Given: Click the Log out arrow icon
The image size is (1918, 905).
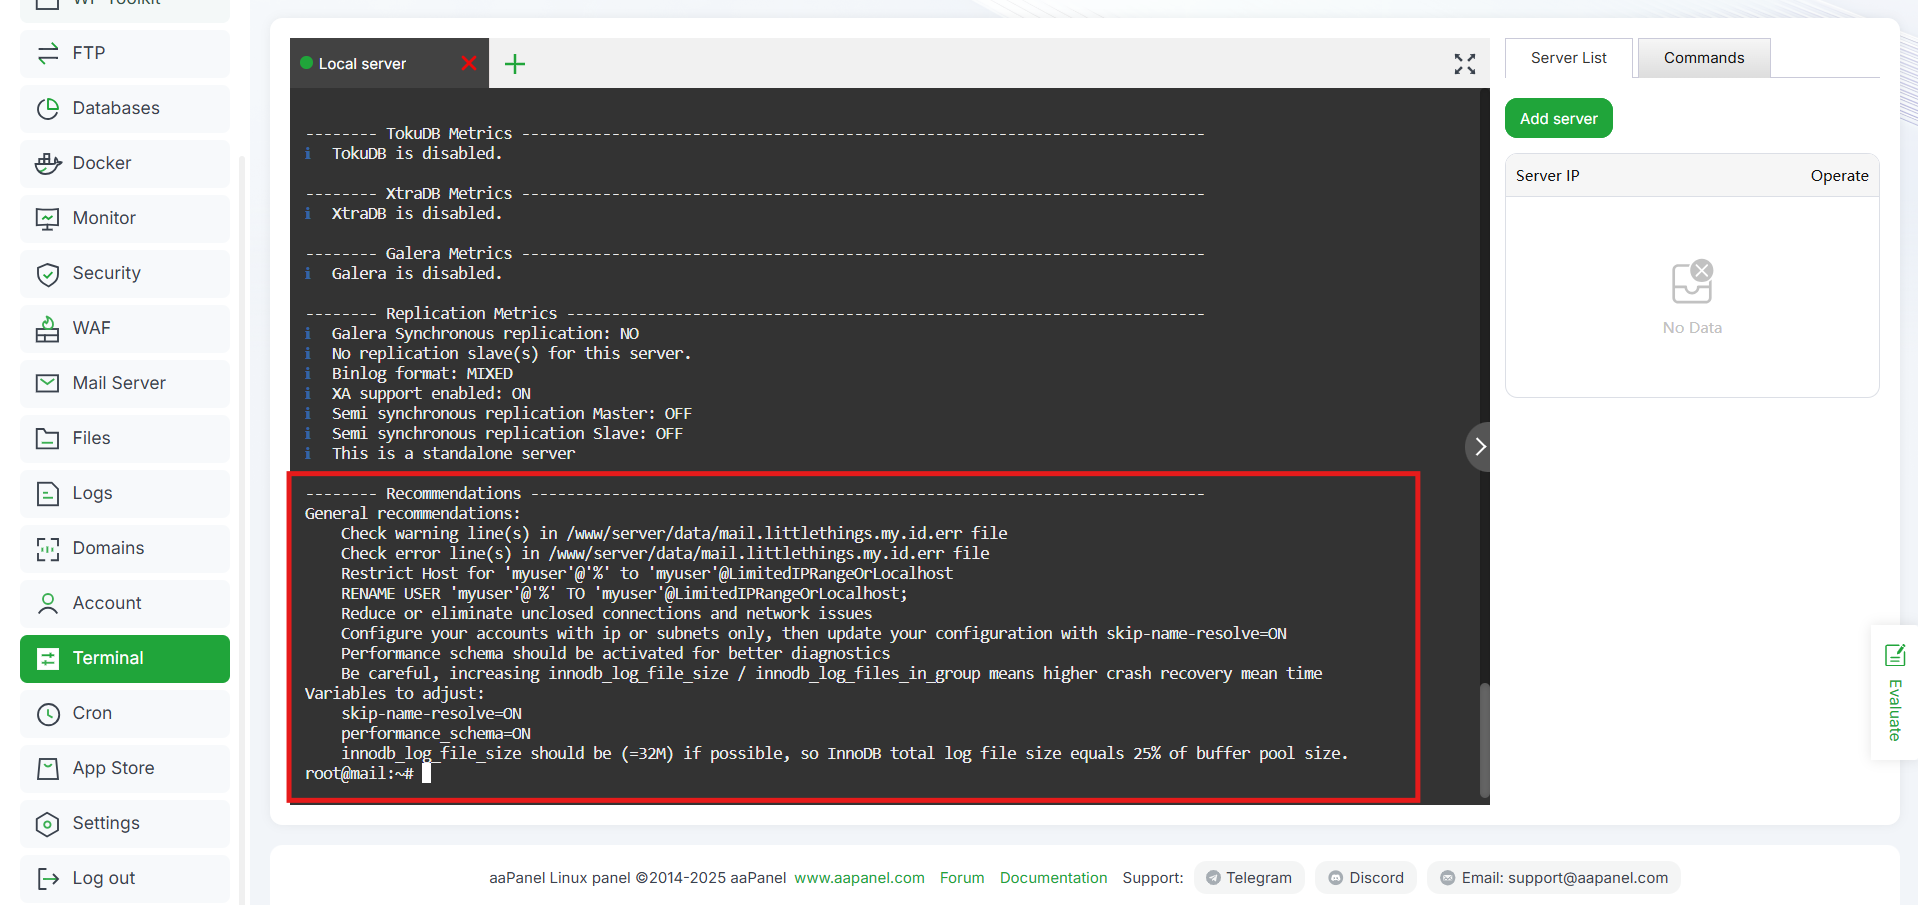Looking at the screenshot, I should click(48, 878).
